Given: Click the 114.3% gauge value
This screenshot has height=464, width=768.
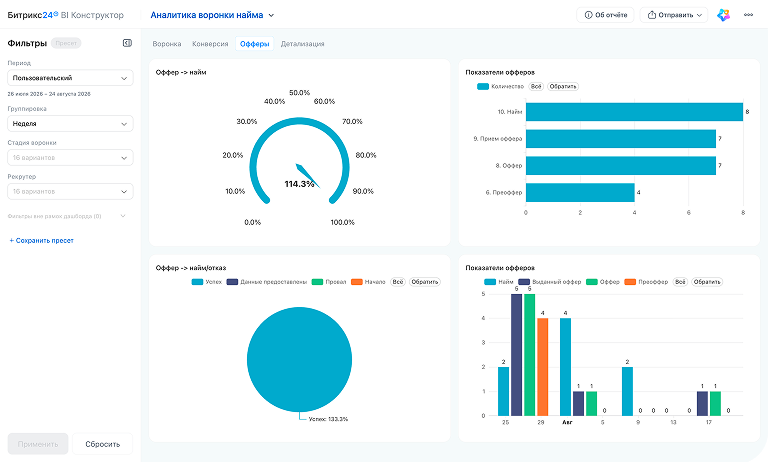Looking at the screenshot, I should tap(299, 184).
